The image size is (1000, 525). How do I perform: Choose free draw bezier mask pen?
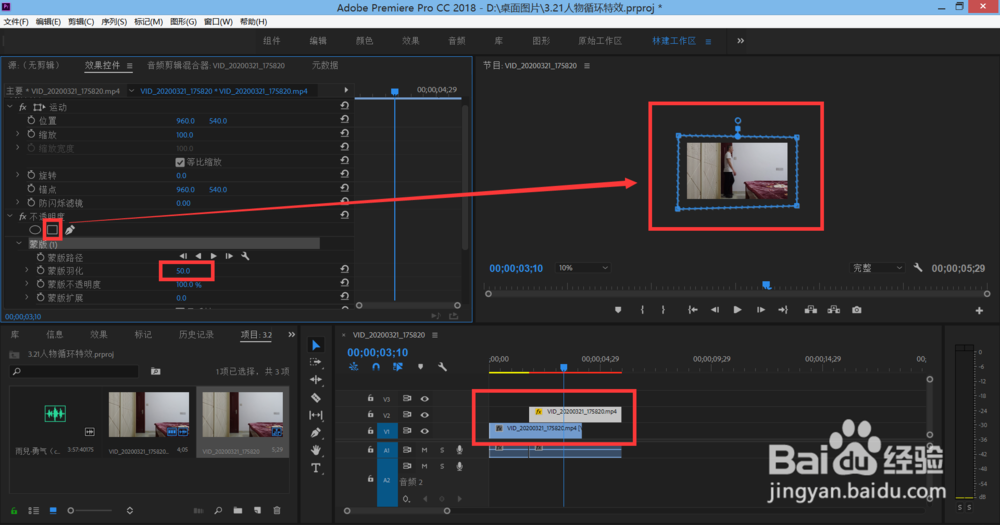(70, 230)
